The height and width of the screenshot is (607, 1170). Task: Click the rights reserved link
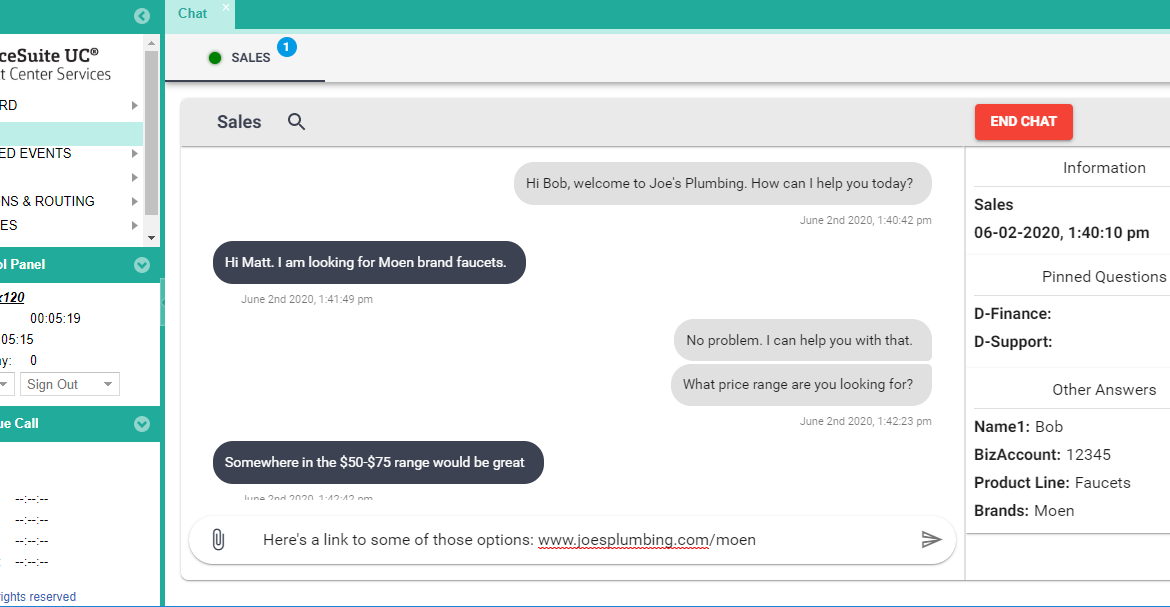click(38, 597)
